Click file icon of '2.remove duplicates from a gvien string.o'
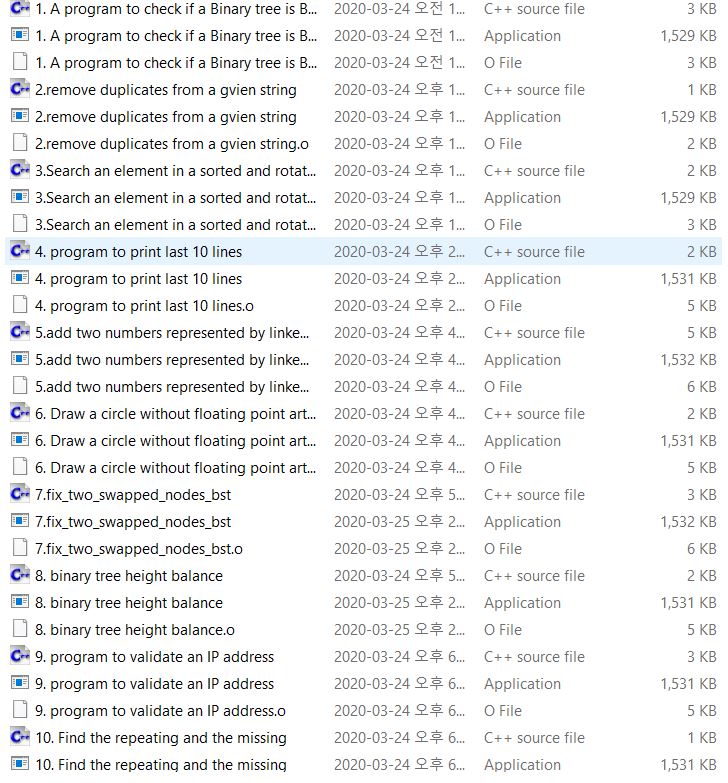Image resolution: width=728 pixels, height=783 pixels. click(20, 143)
